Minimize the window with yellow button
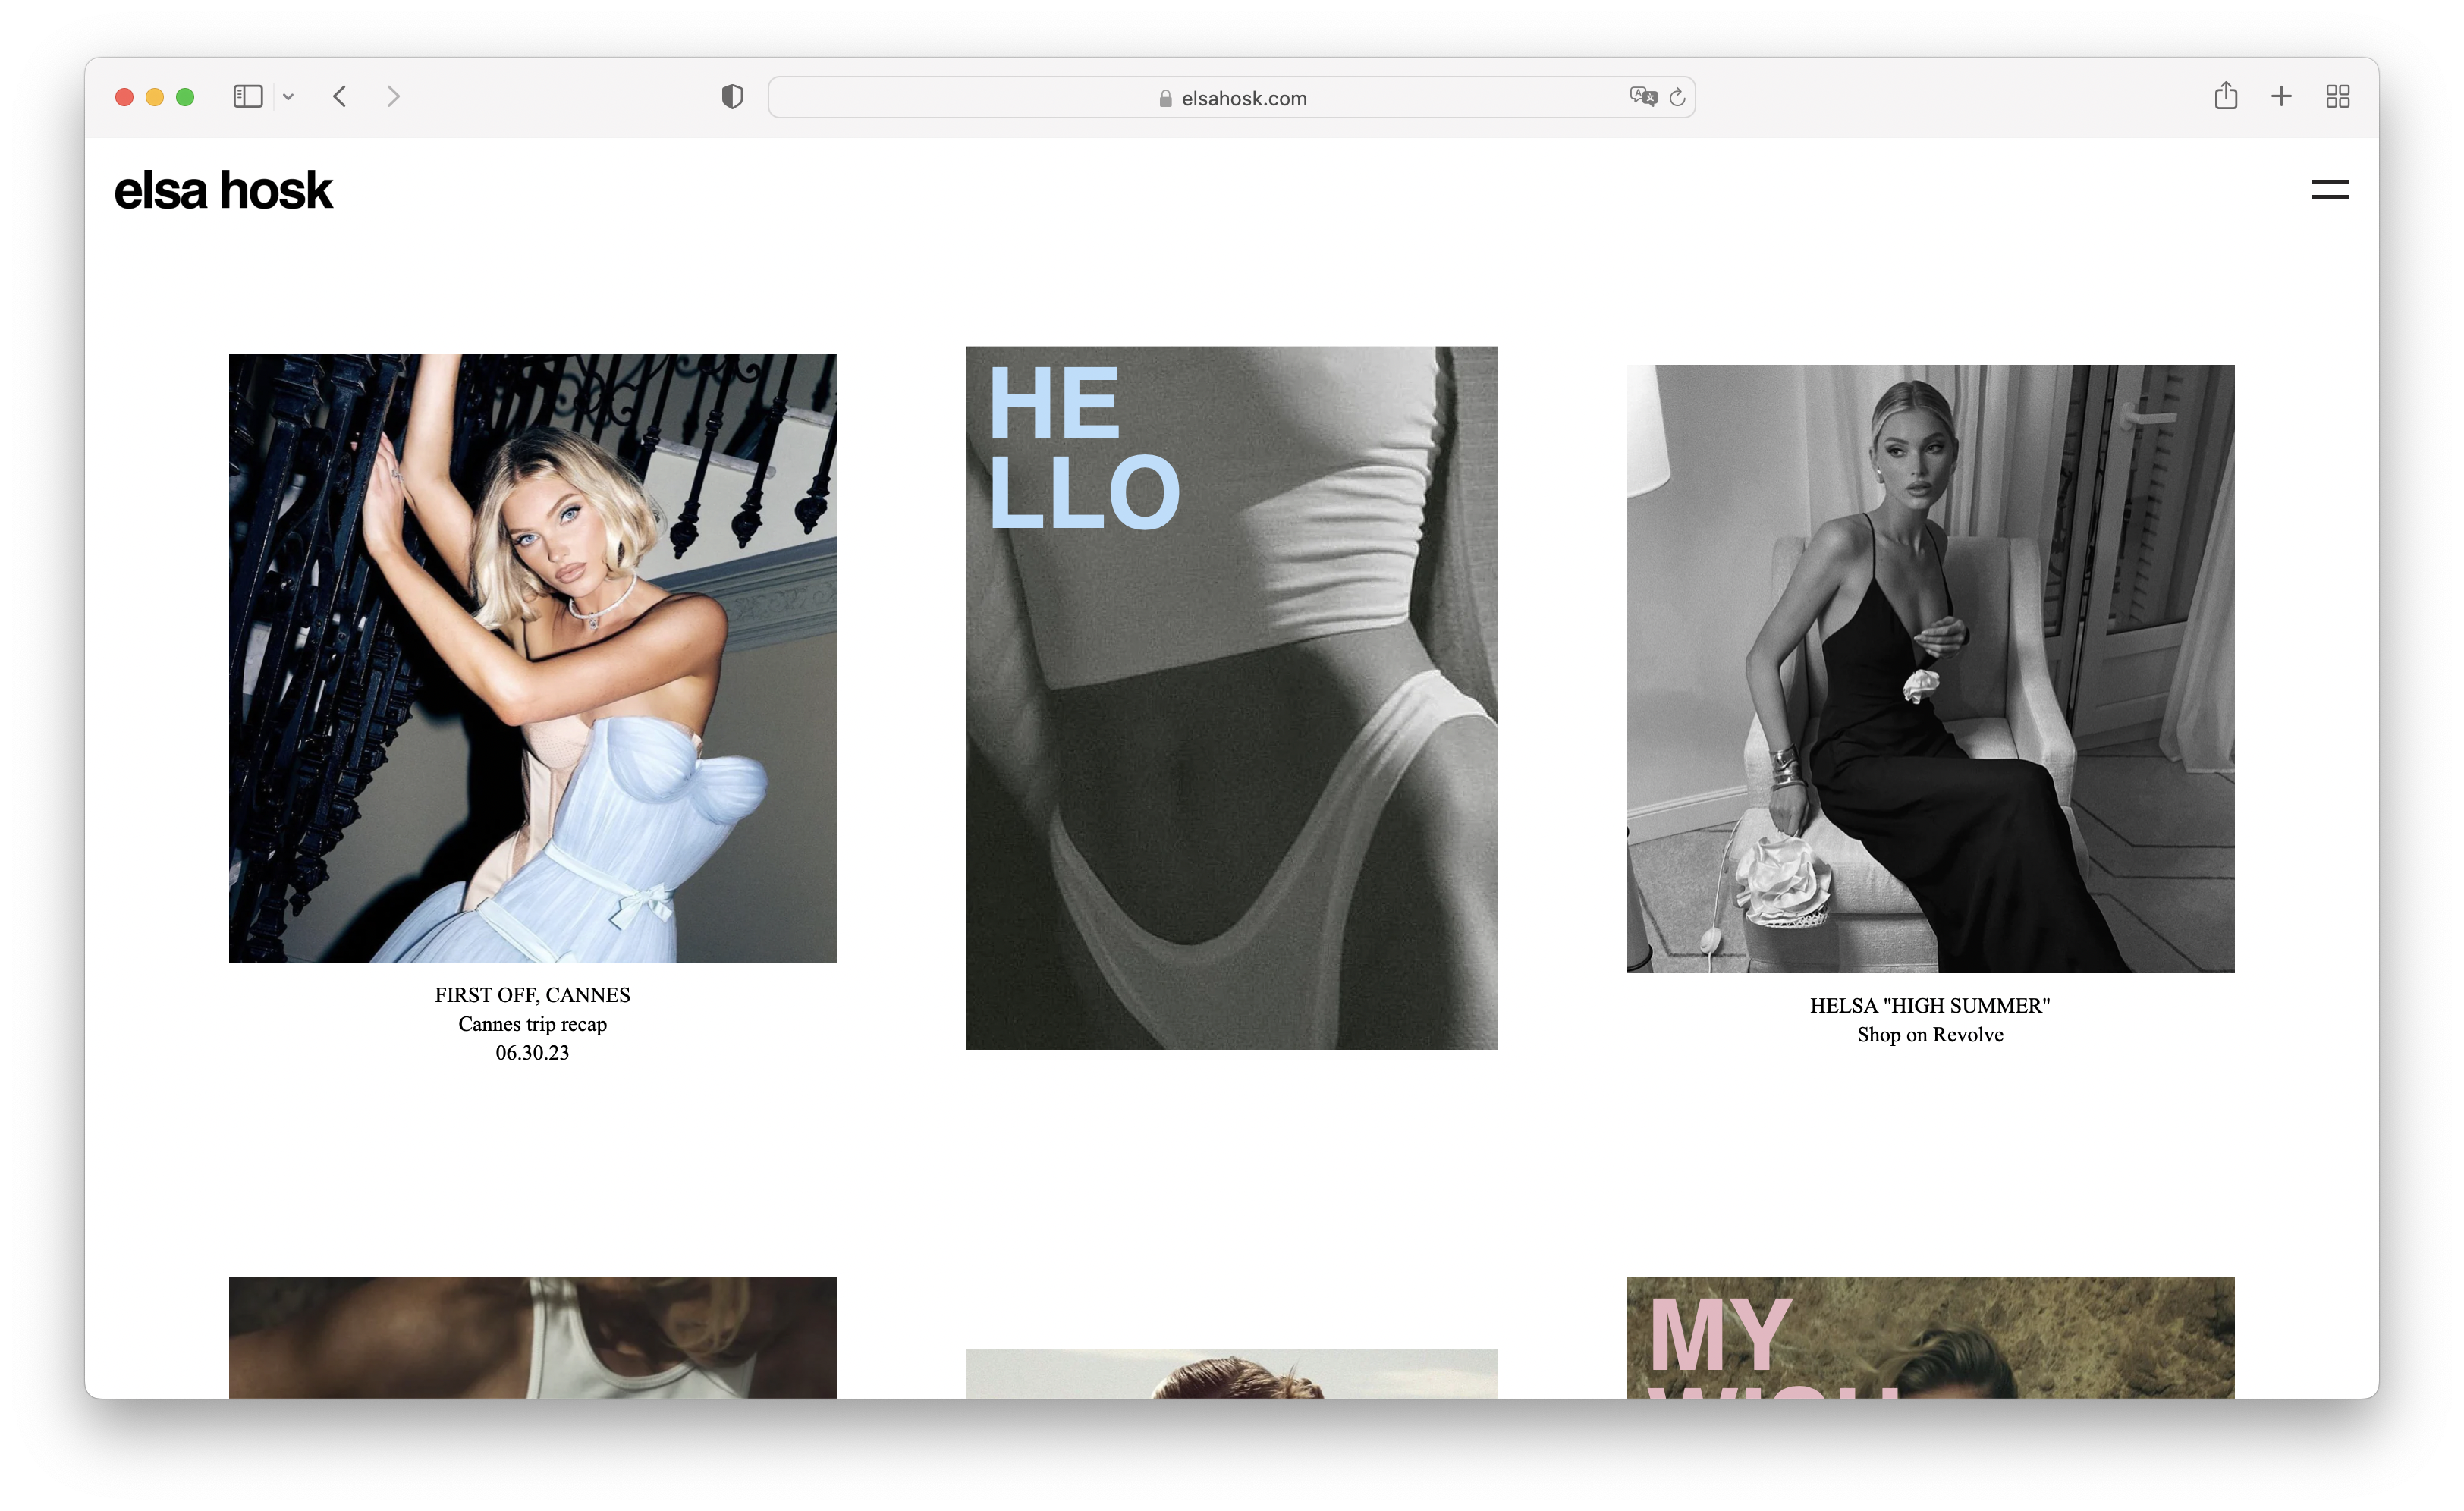This screenshot has height=1511, width=2464. point(154,97)
